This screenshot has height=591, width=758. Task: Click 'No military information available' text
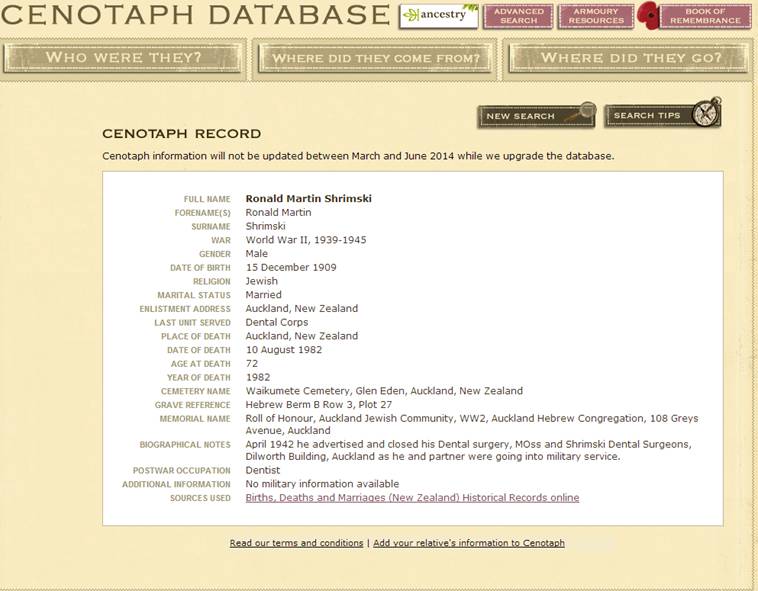click(x=322, y=484)
